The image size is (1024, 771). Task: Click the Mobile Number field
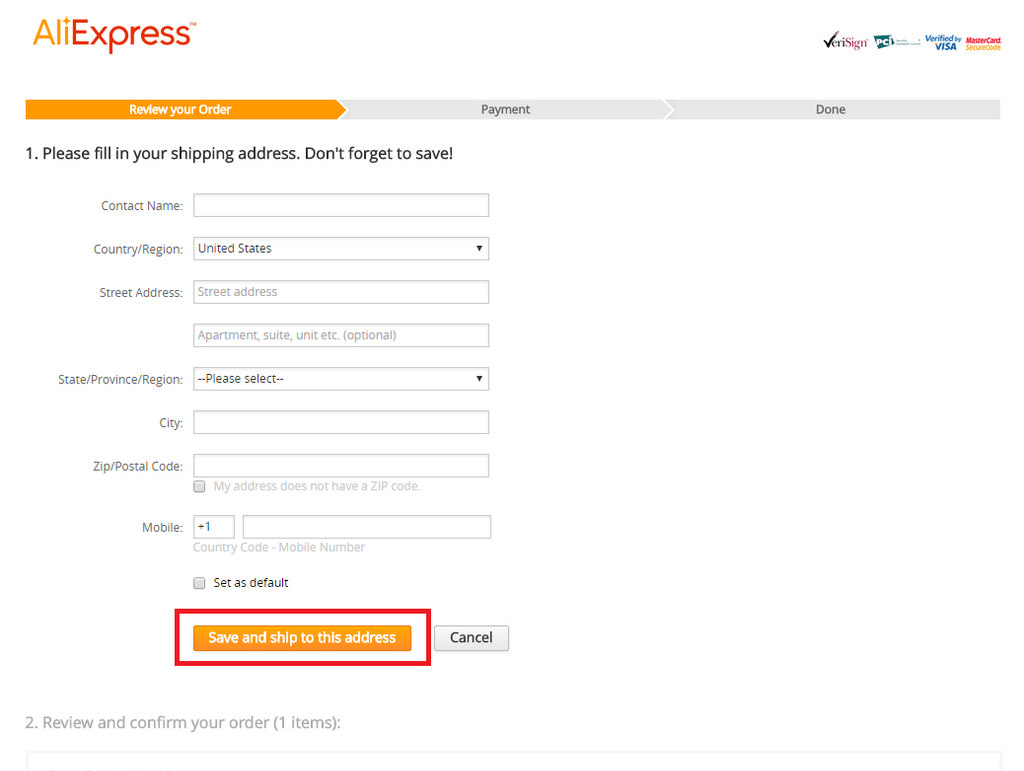(366, 527)
